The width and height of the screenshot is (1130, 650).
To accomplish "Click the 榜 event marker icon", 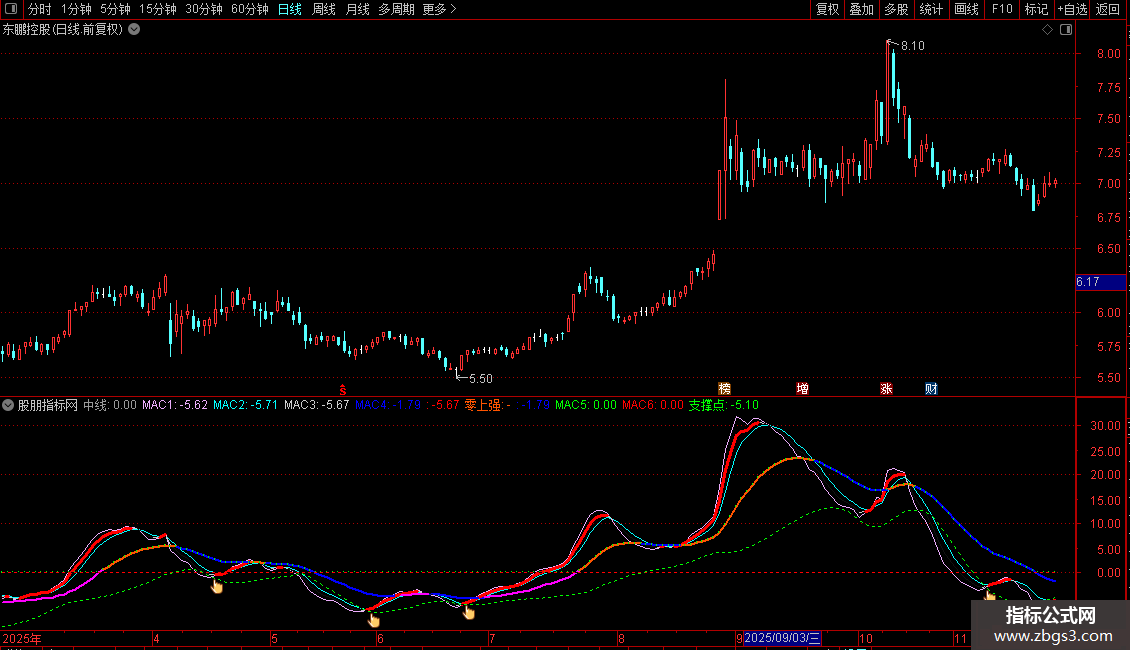I will pos(725,389).
